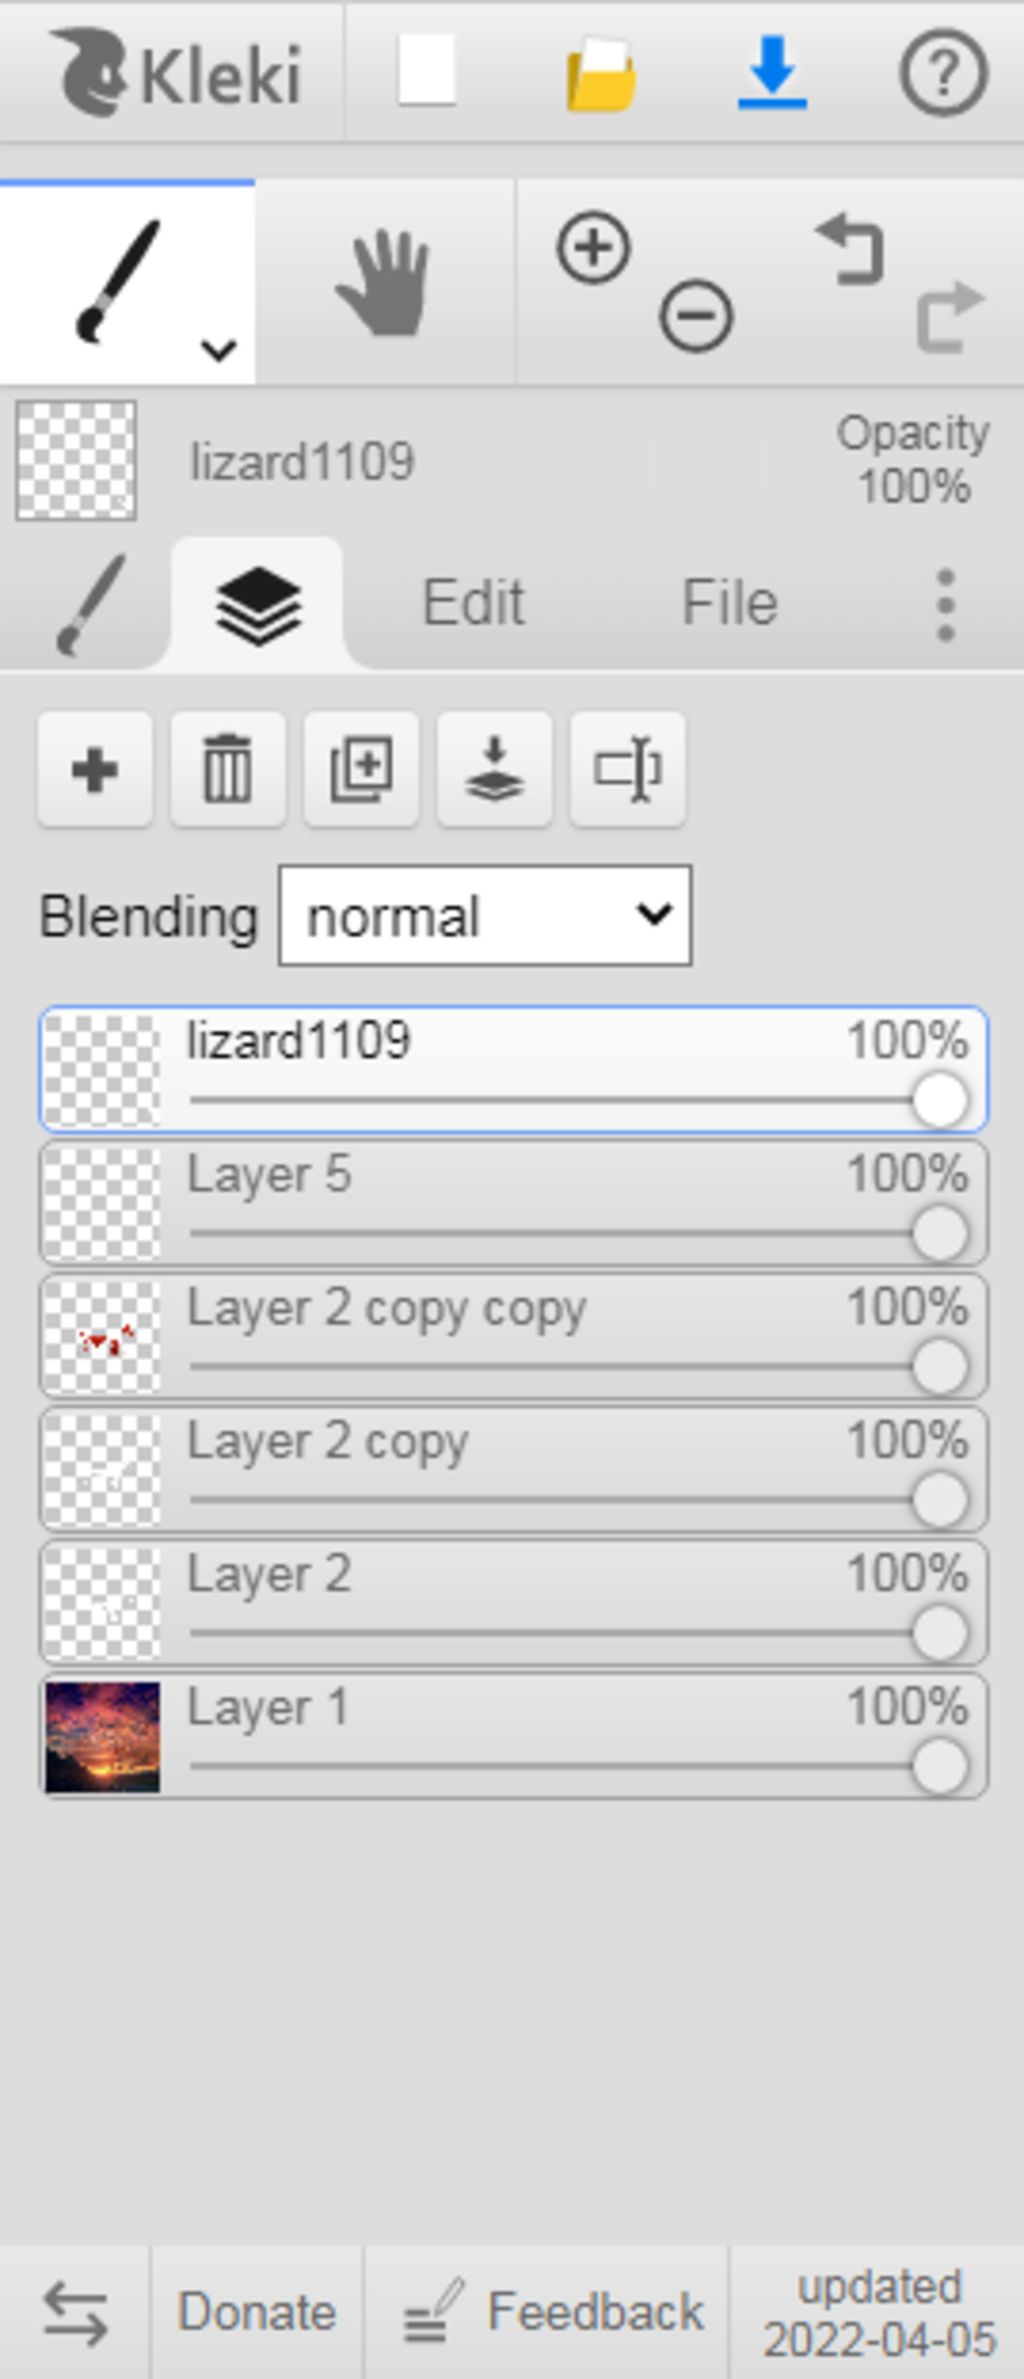Switch to the File tab

(x=730, y=603)
